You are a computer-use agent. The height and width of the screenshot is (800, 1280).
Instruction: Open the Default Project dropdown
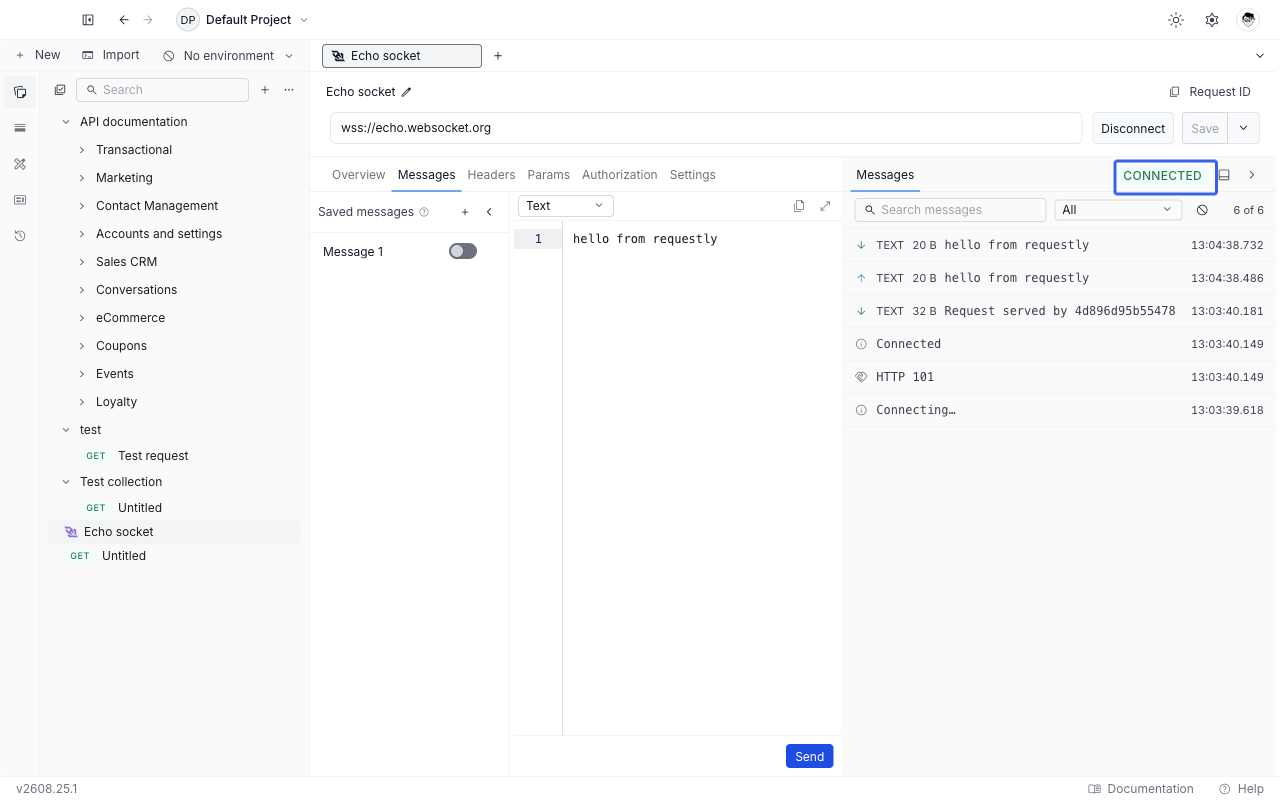243,20
